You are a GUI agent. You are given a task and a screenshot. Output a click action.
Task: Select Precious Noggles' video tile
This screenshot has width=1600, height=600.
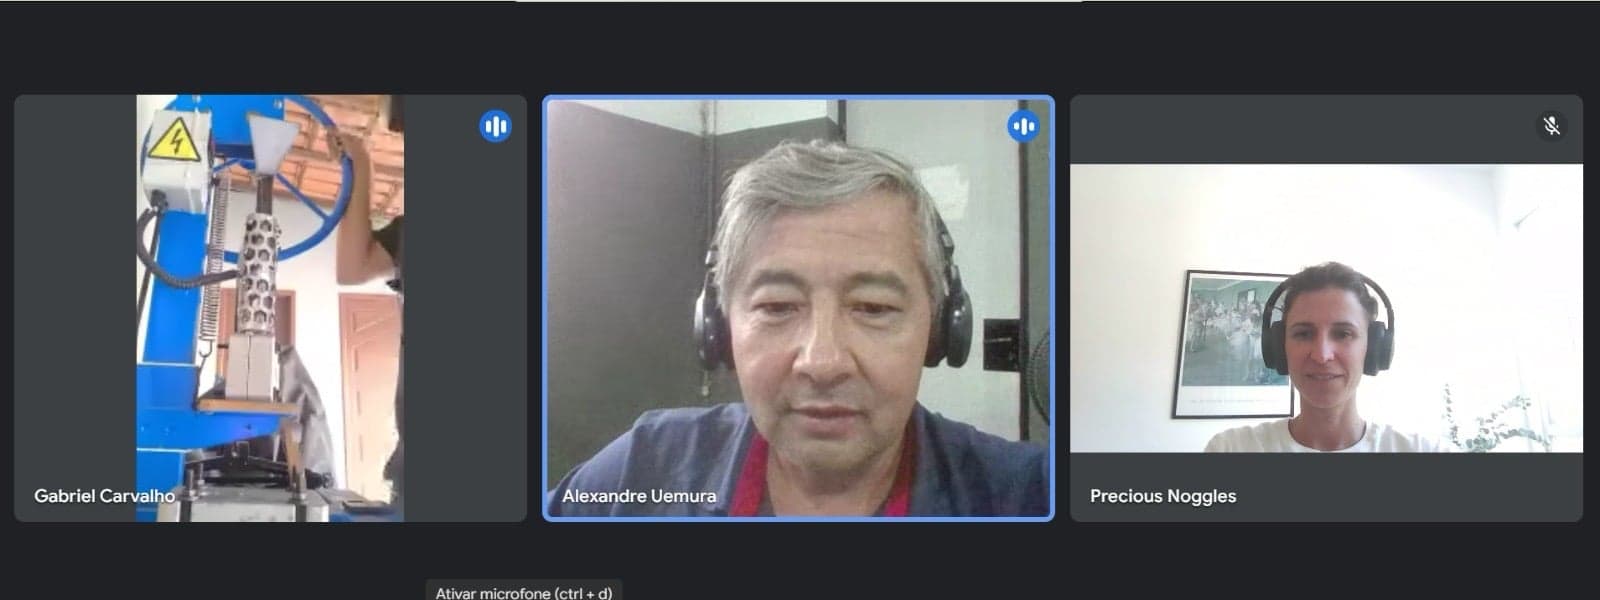pyautogui.click(x=1326, y=308)
